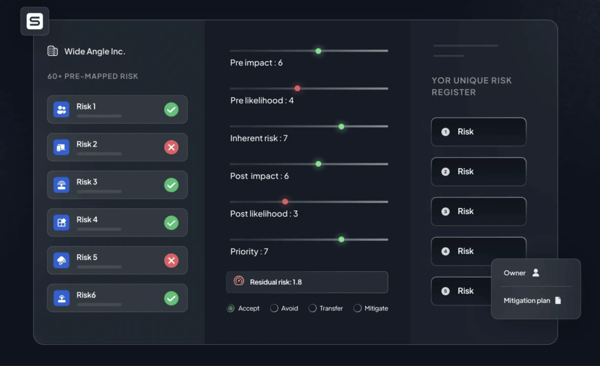Click the blue icon on Risk 4
Screen dimensions: 600x366
coord(61,222)
